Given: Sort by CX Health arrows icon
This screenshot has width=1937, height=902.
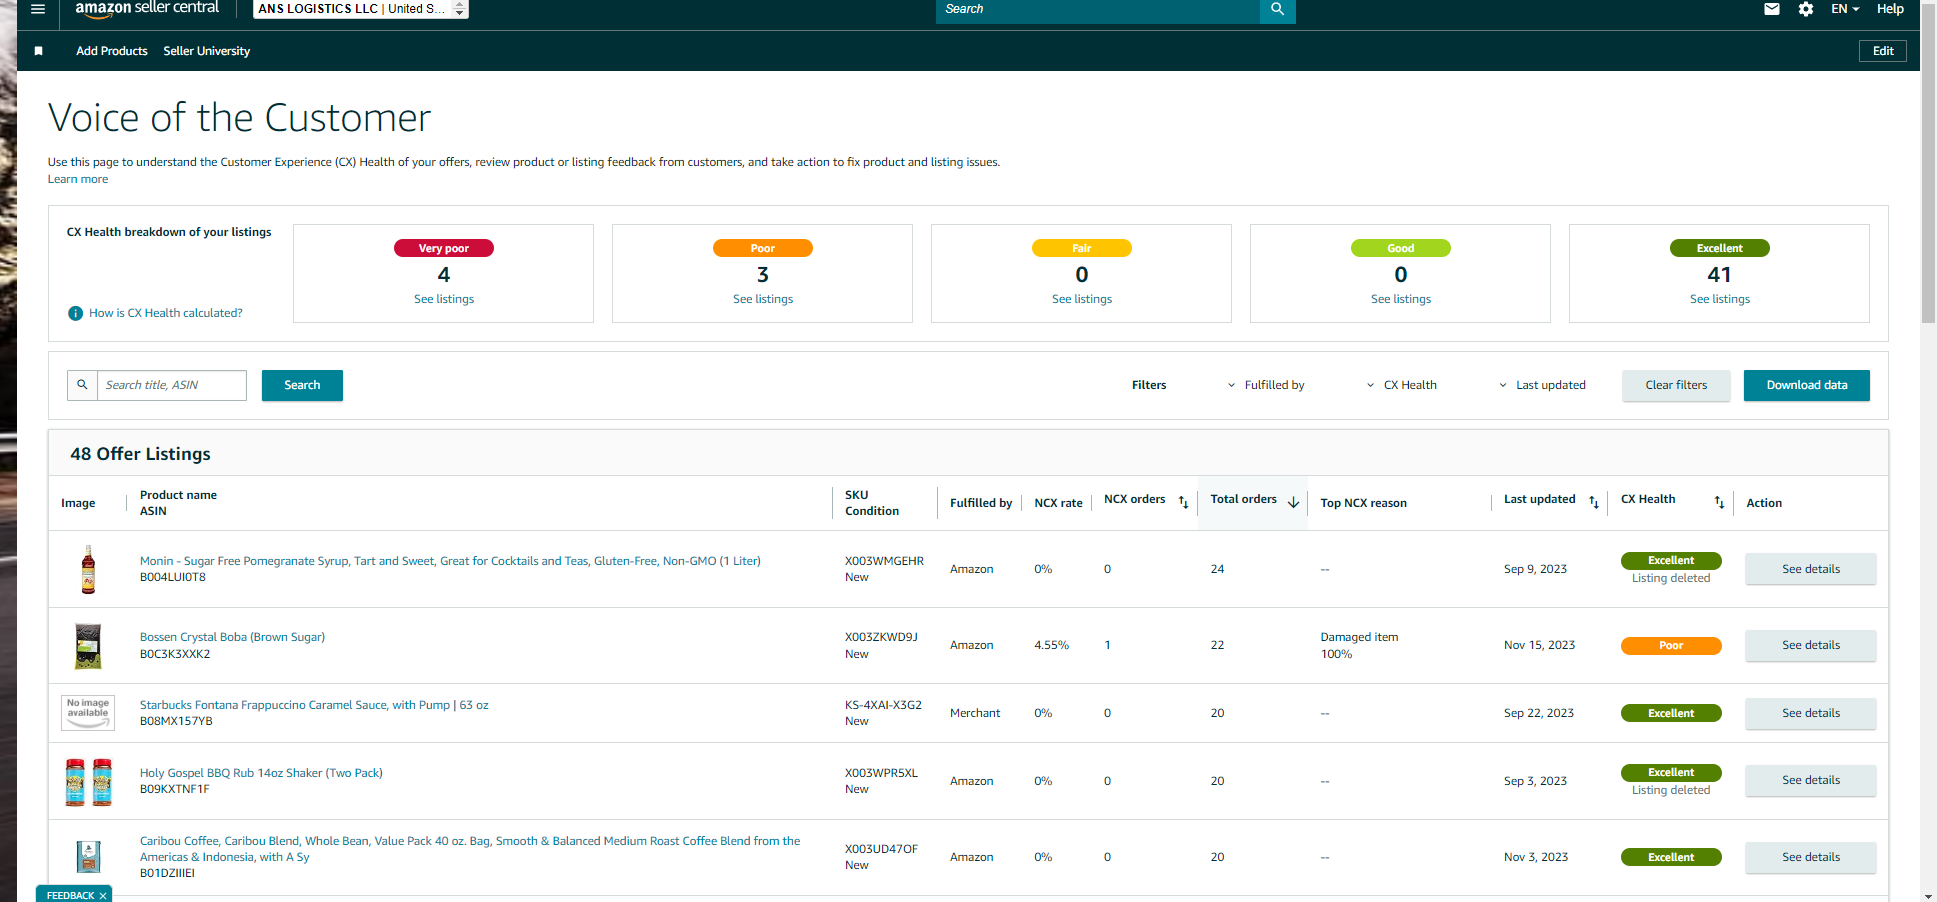Looking at the screenshot, I should (x=1719, y=502).
